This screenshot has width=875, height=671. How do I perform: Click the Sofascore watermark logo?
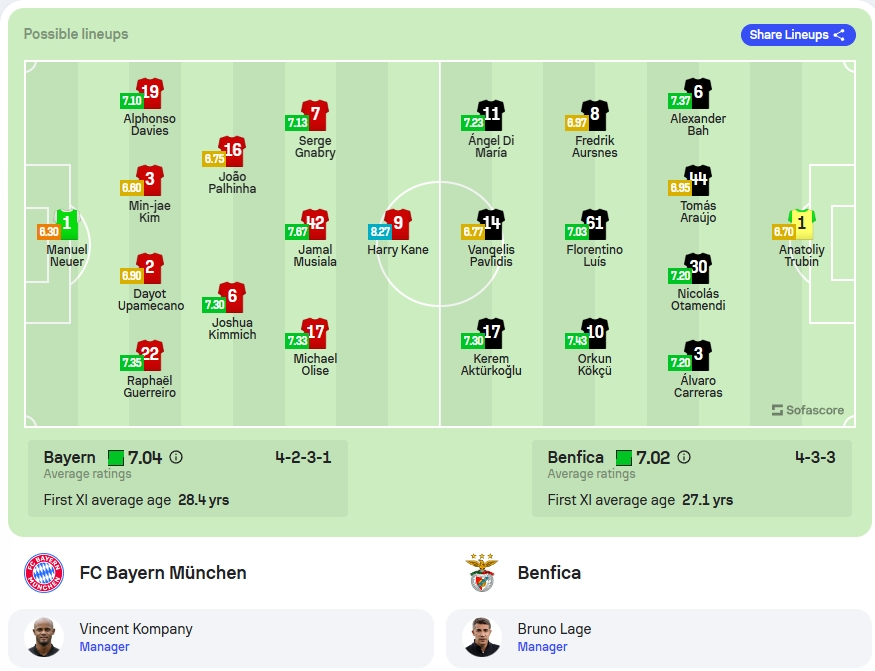click(807, 410)
